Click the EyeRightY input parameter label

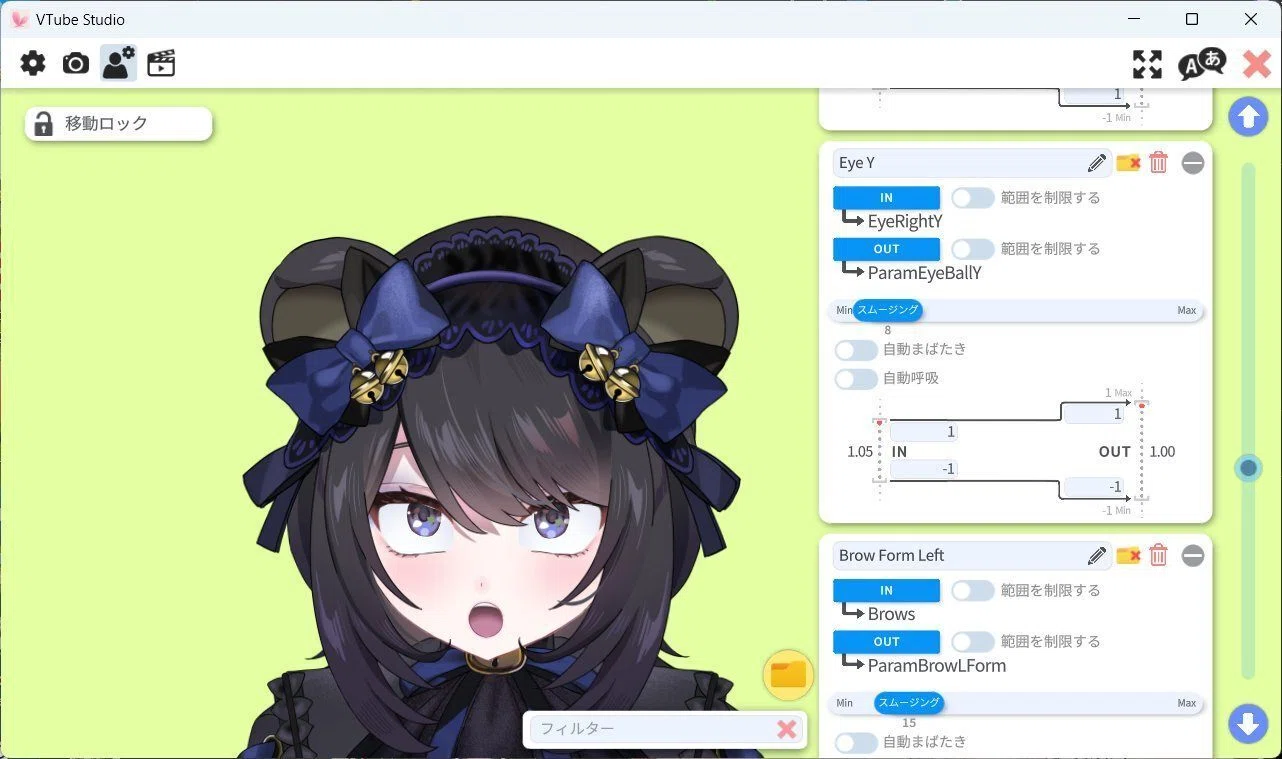905,222
